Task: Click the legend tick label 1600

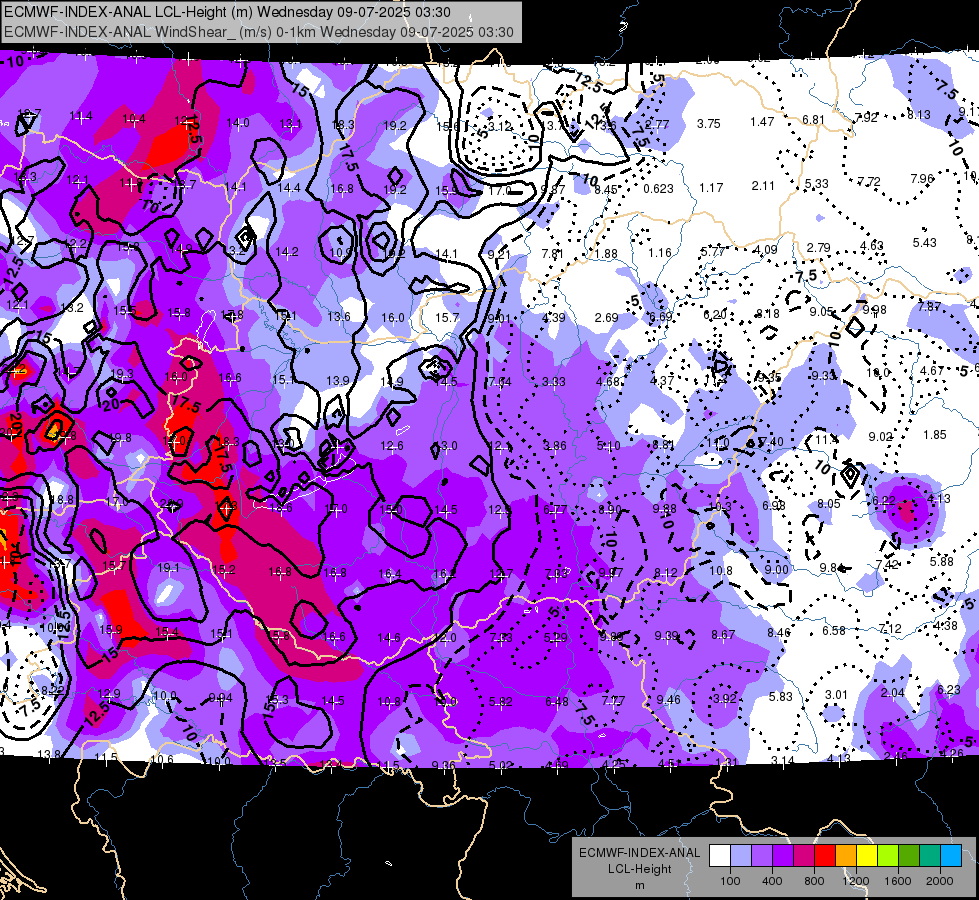Action: (x=898, y=881)
